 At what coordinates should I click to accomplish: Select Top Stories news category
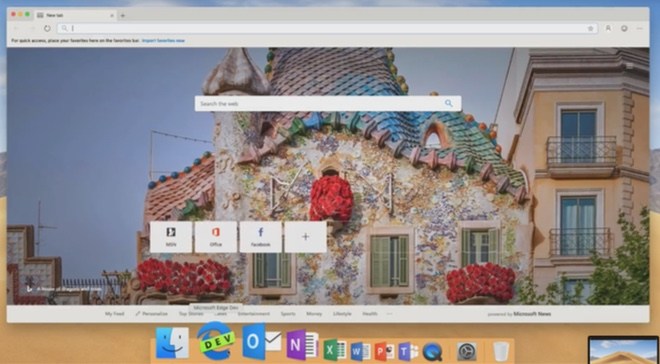tap(191, 314)
